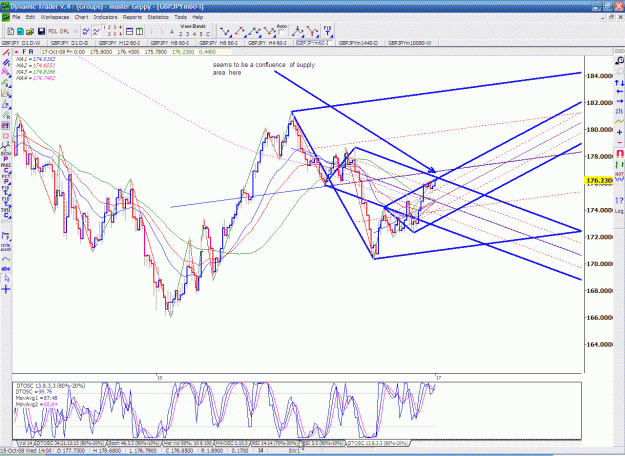Click the PDL toolbar button
The image size is (625, 456).
point(53,31)
